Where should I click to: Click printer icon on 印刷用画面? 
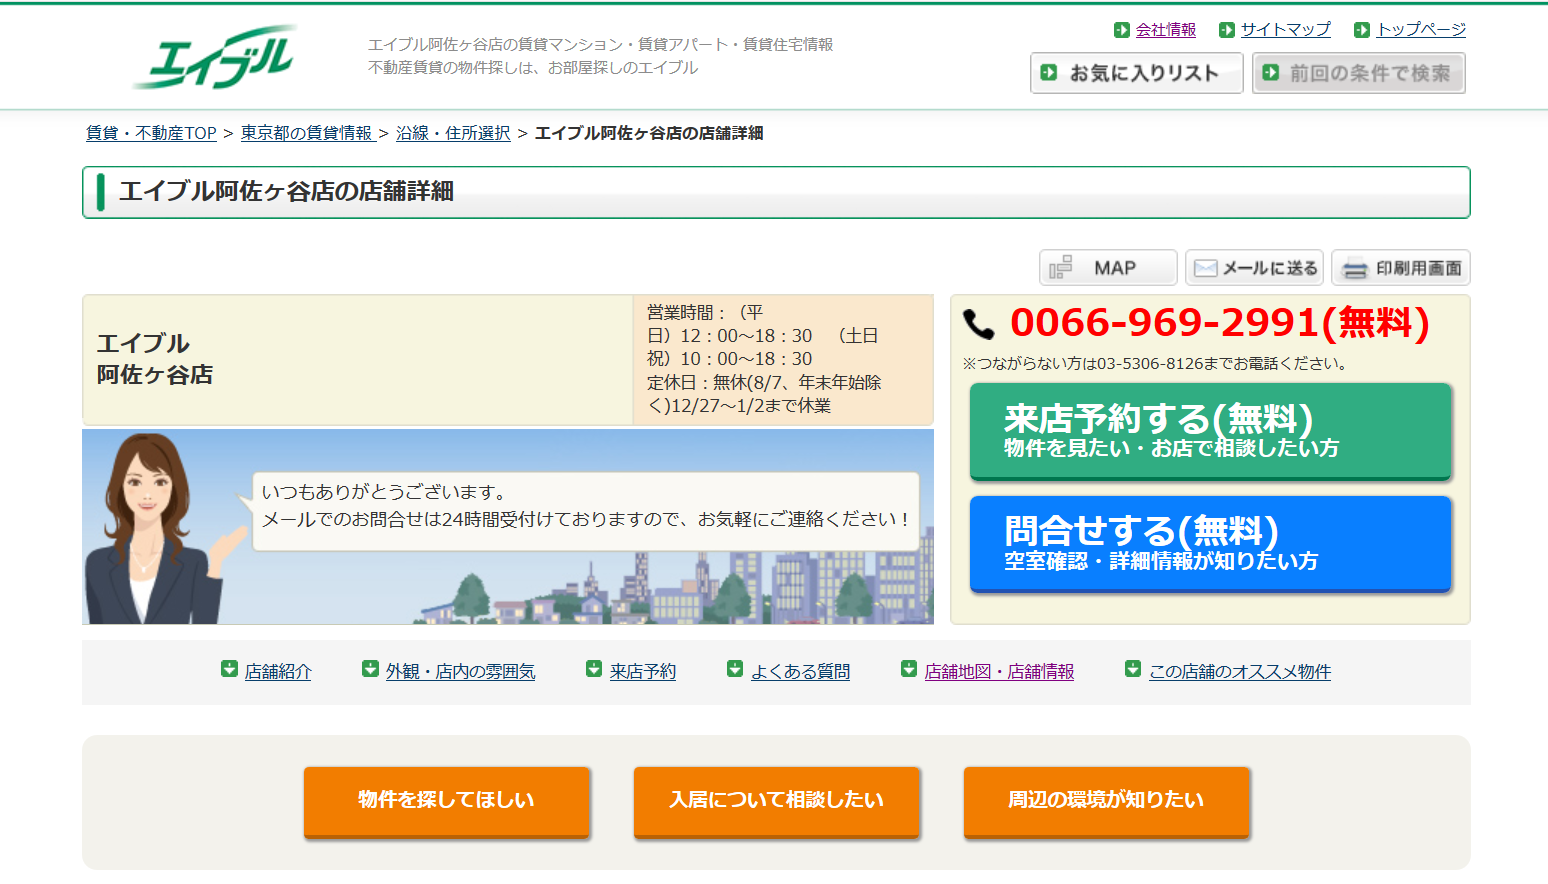tap(1355, 269)
